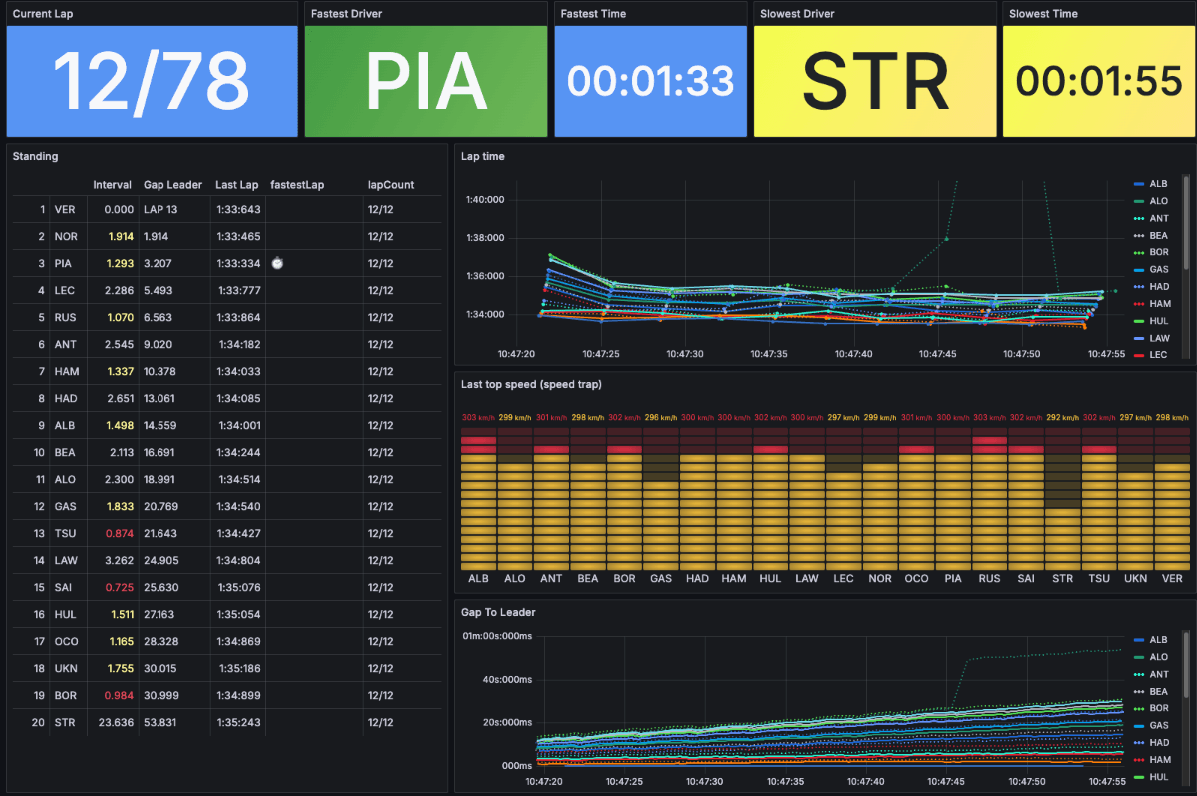Click the 00:01:33 fastest time stat
1197x796 pixels.
650,82
